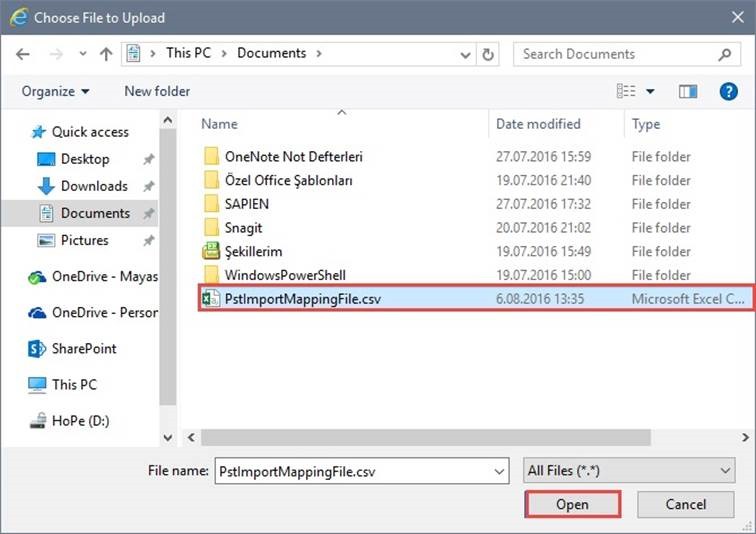Screen dimensions: 756x534
Task: Click the horizontal scrollbar thumb
Action: point(426,438)
